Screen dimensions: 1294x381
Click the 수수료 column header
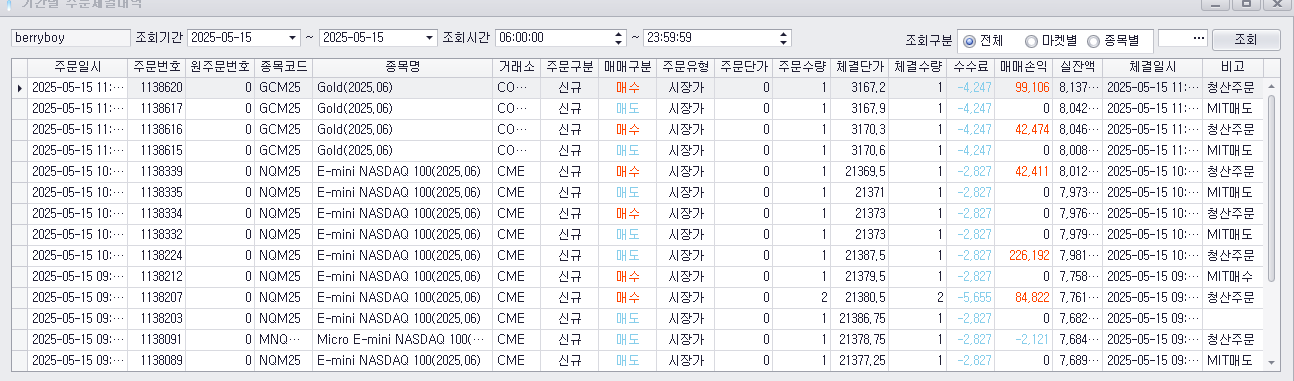[x=971, y=67]
